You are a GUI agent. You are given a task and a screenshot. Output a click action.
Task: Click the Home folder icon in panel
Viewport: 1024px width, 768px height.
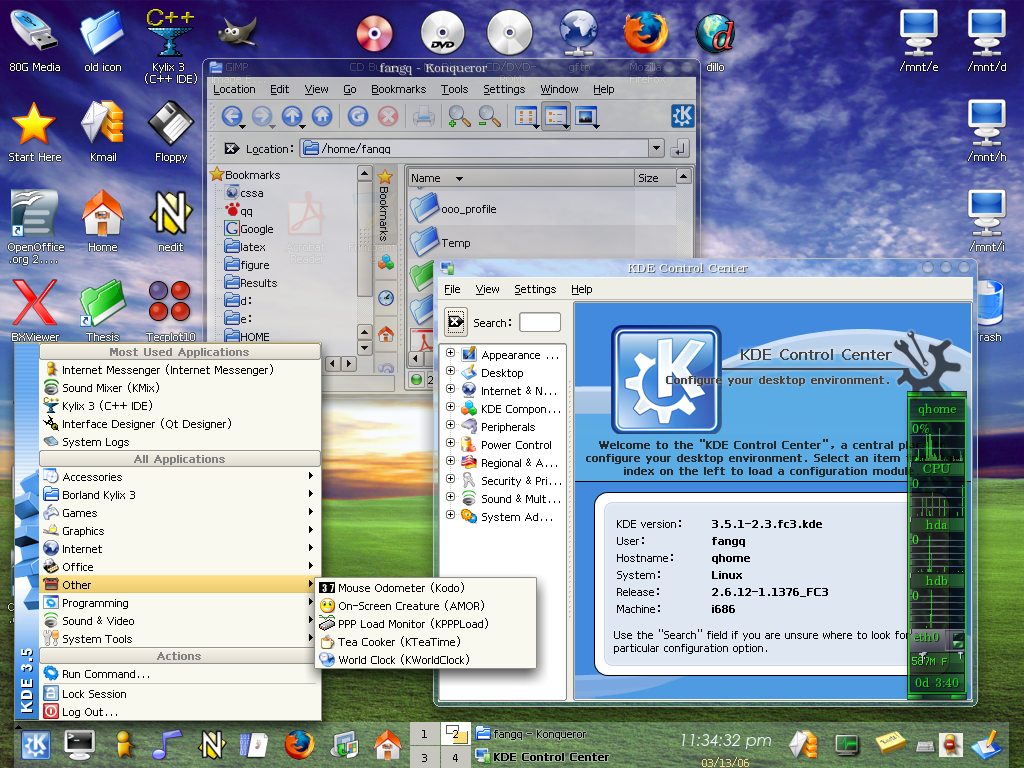click(387, 744)
